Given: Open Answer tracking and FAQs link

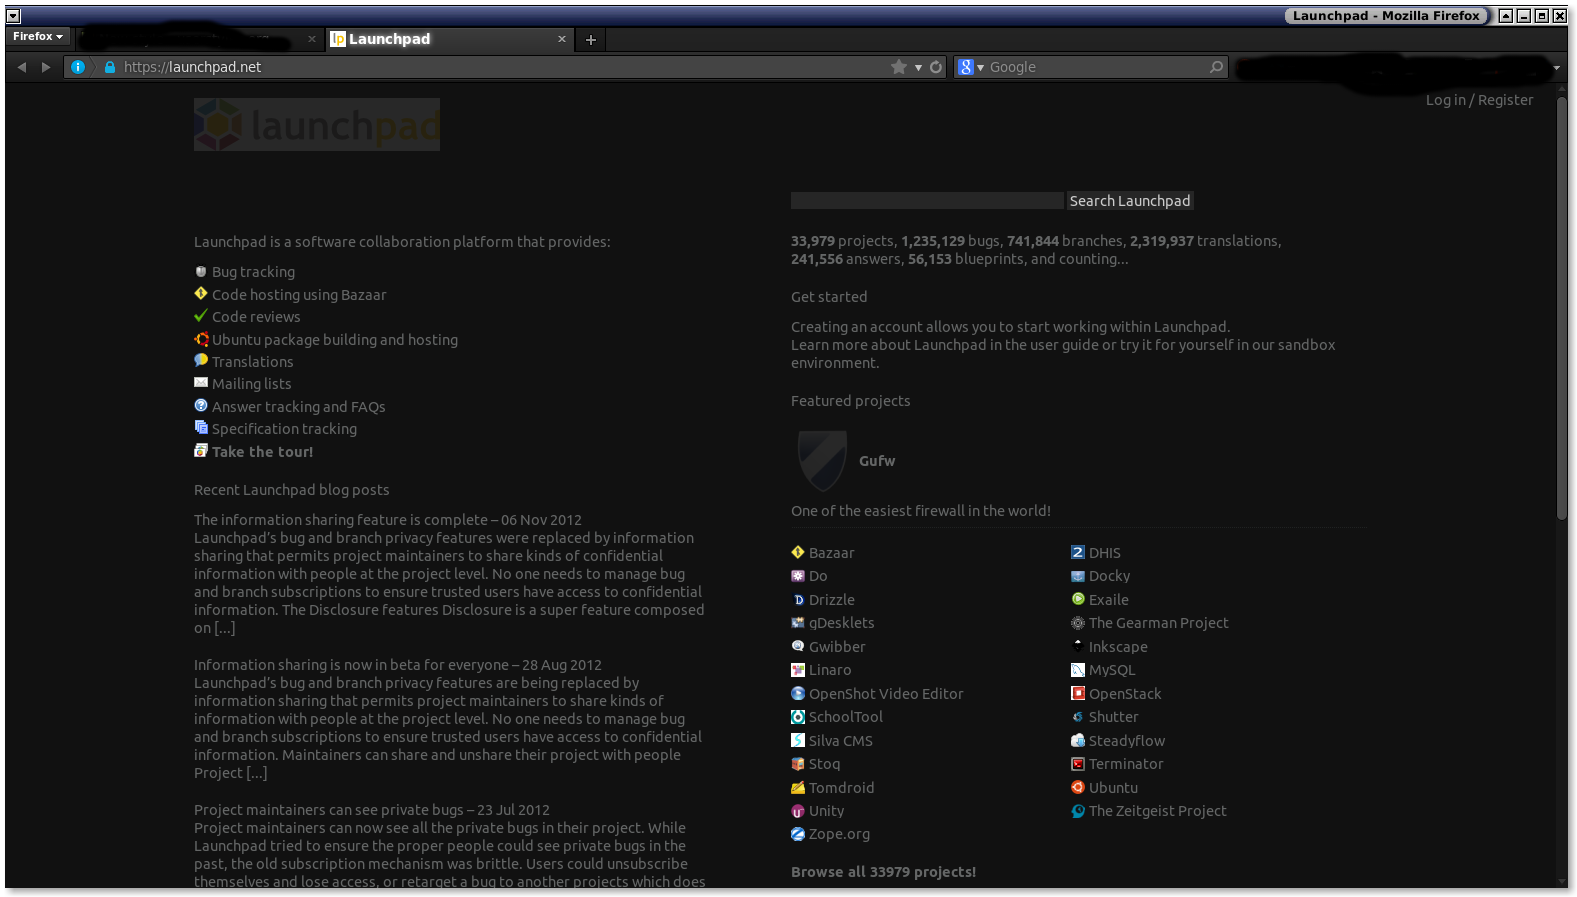Looking at the screenshot, I should pyautogui.click(x=299, y=407).
